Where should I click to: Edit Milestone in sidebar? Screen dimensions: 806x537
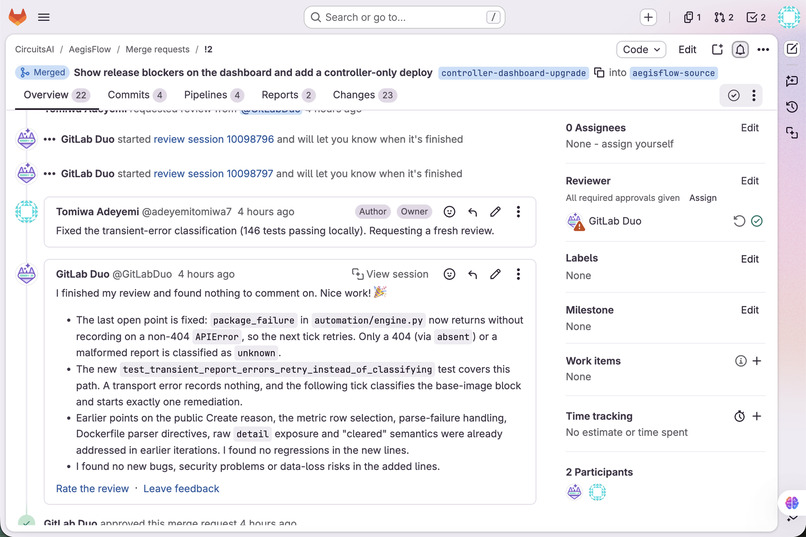(x=749, y=310)
